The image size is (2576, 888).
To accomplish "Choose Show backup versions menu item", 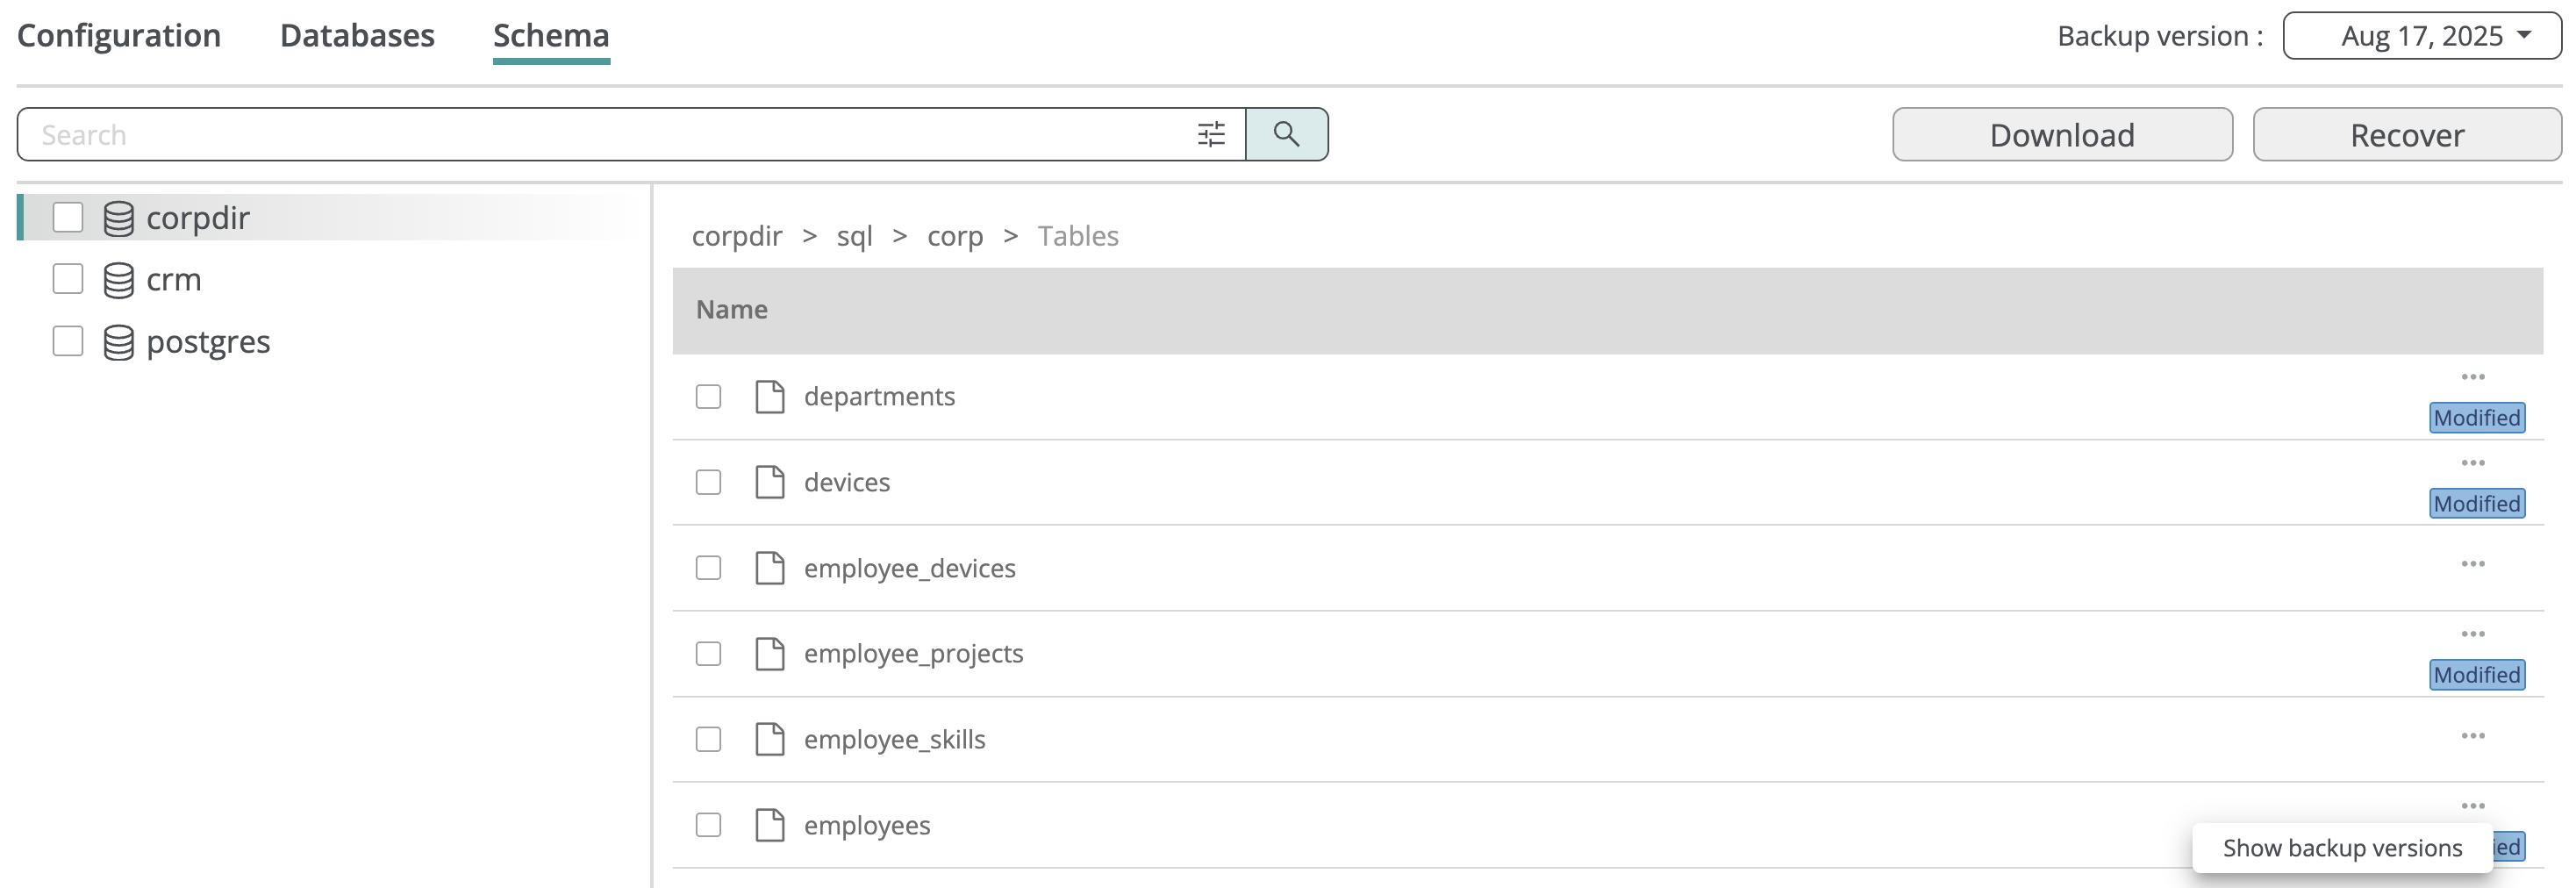I will tap(2341, 848).
